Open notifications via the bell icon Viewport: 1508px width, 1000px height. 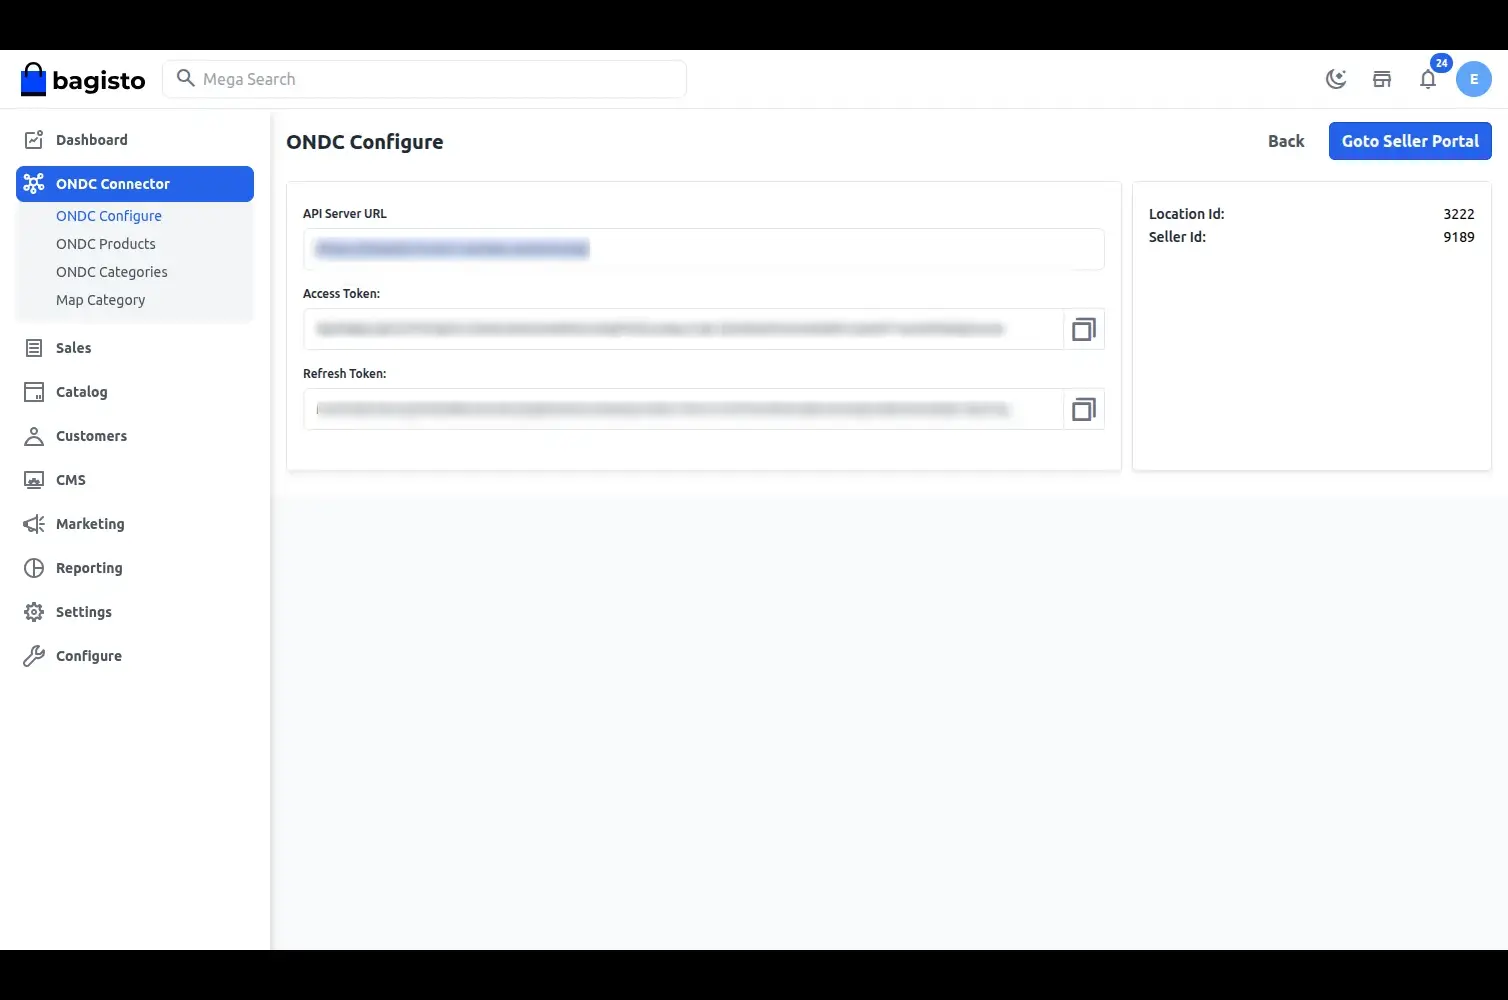coord(1429,79)
